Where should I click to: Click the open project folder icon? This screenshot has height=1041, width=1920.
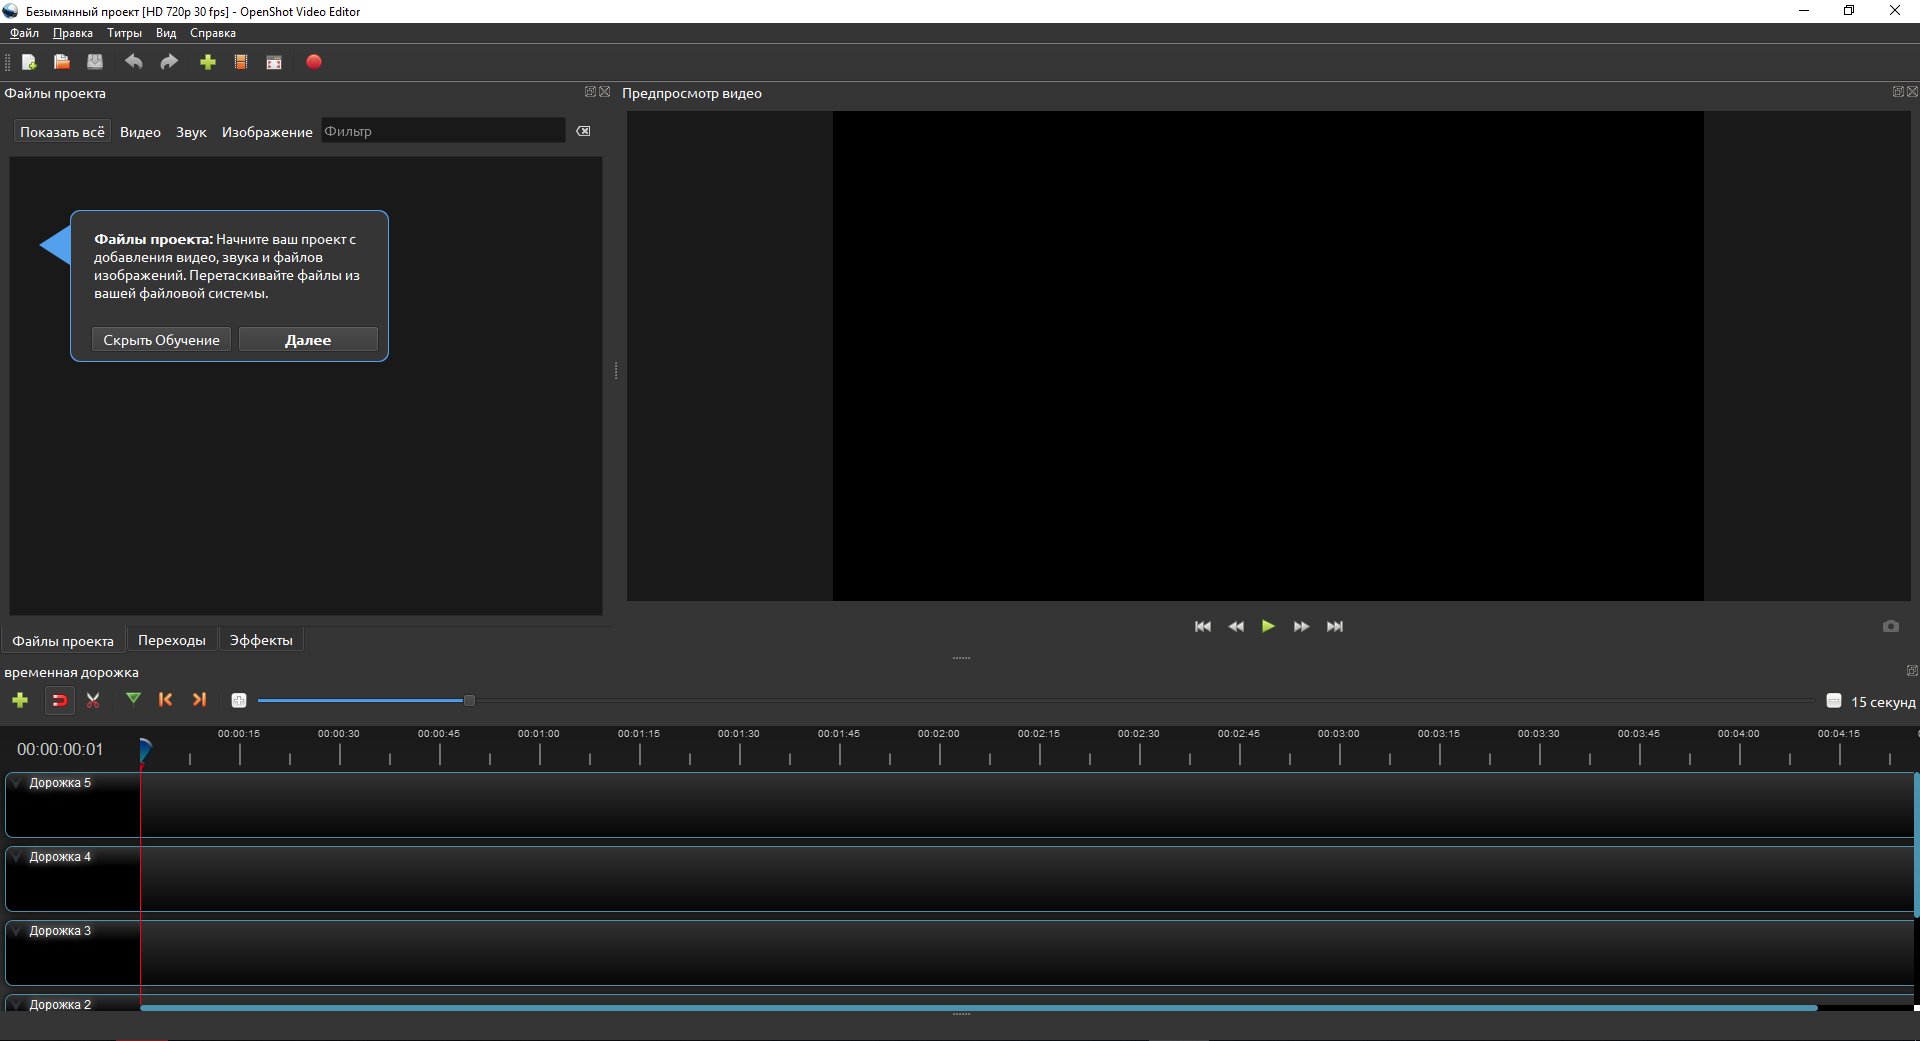tap(62, 62)
